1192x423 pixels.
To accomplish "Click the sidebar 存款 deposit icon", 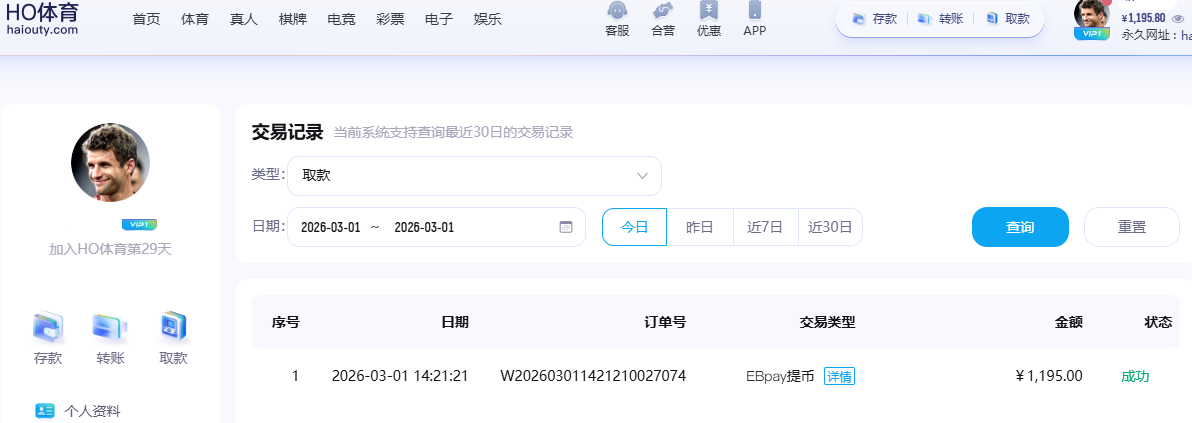I will (48, 328).
